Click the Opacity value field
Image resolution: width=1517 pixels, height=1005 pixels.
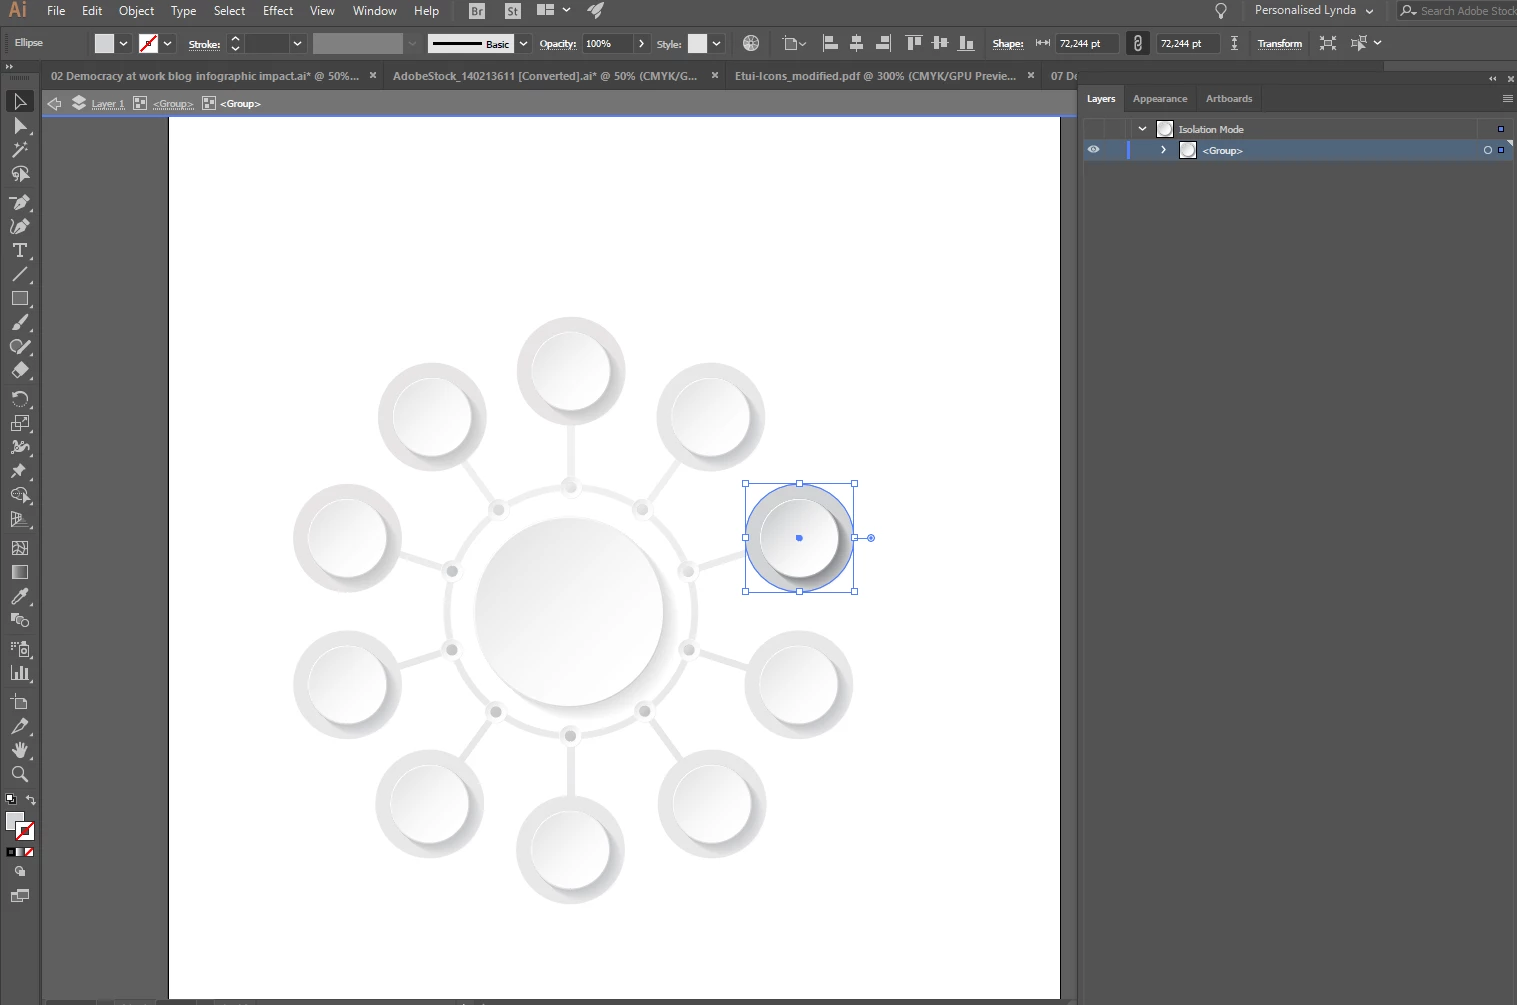[x=609, y=43]
